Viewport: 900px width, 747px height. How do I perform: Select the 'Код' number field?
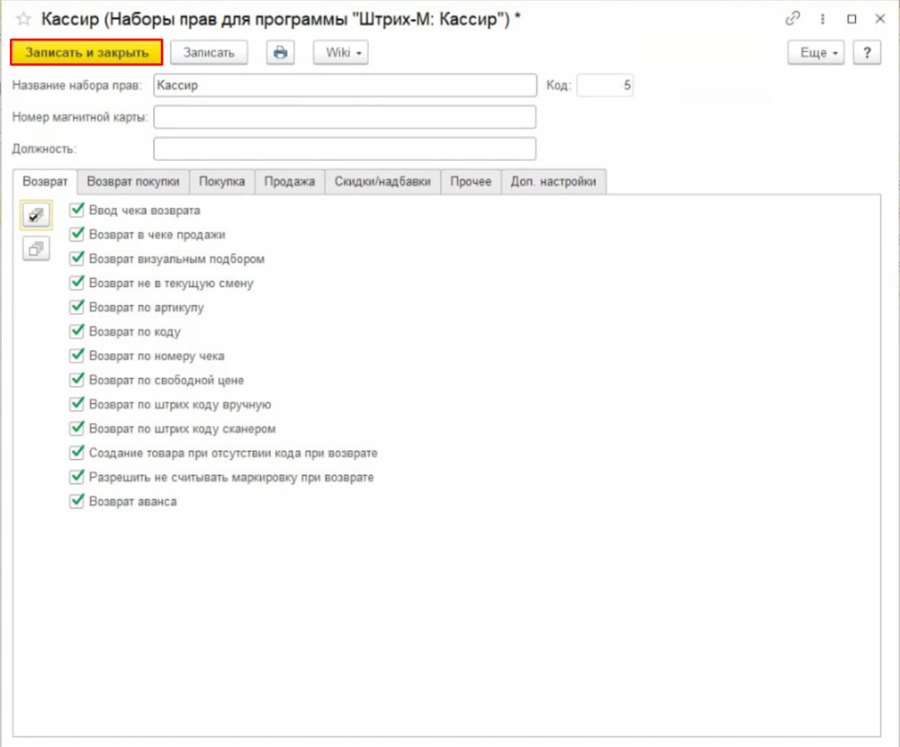point(605,86)
